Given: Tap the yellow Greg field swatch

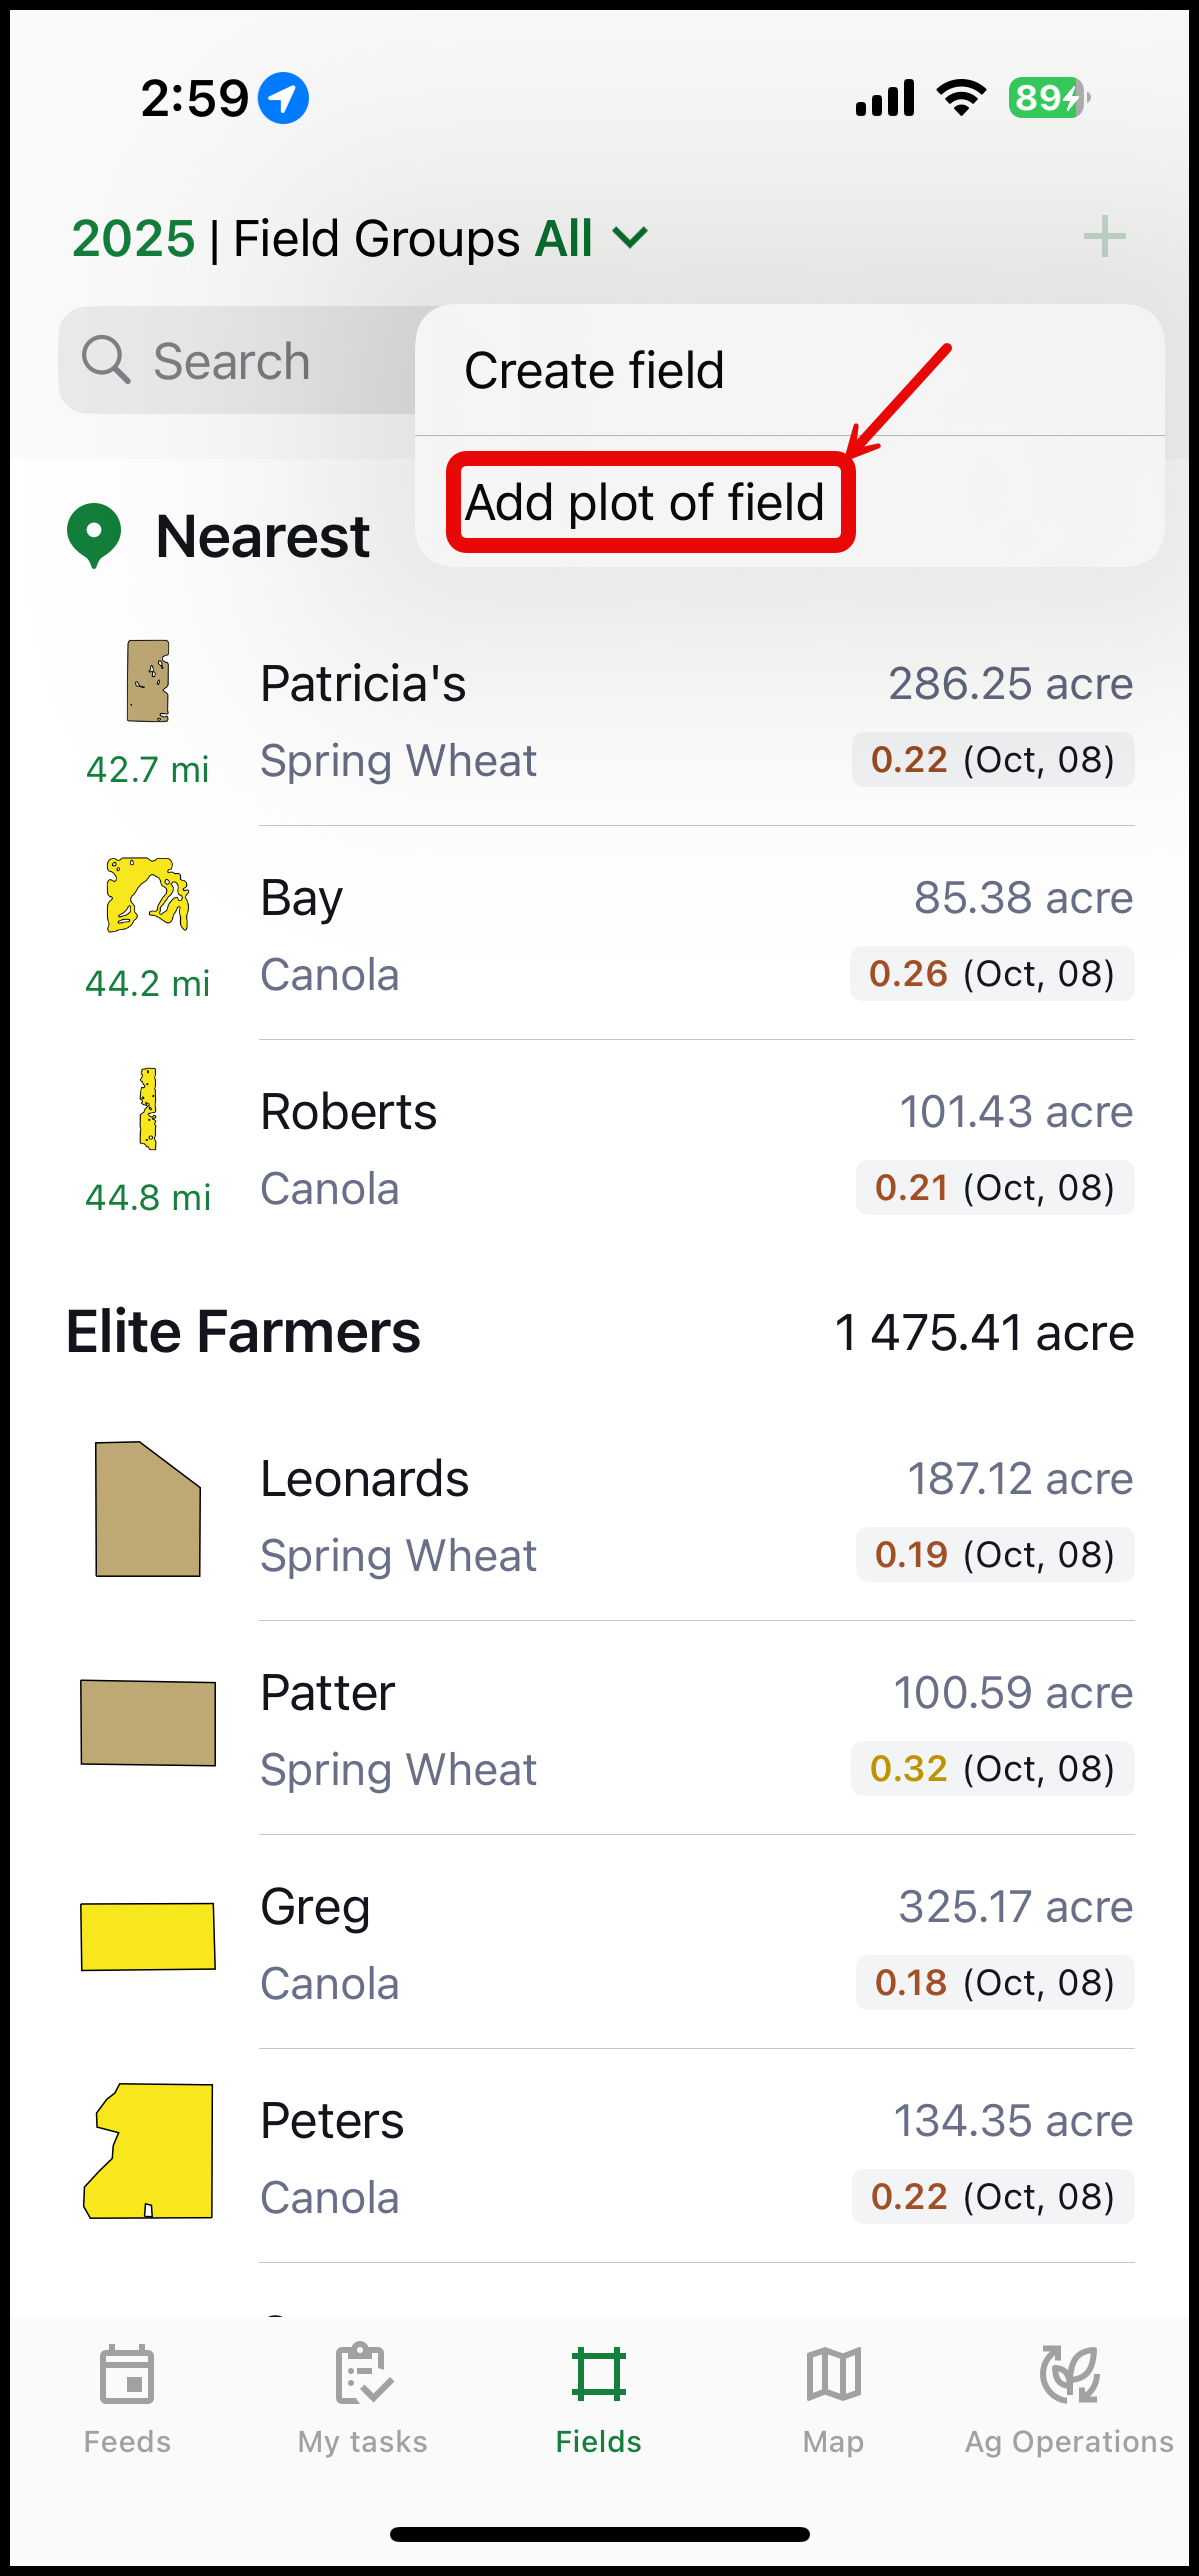Looking at the screenshot, I should pos(148,1937).
